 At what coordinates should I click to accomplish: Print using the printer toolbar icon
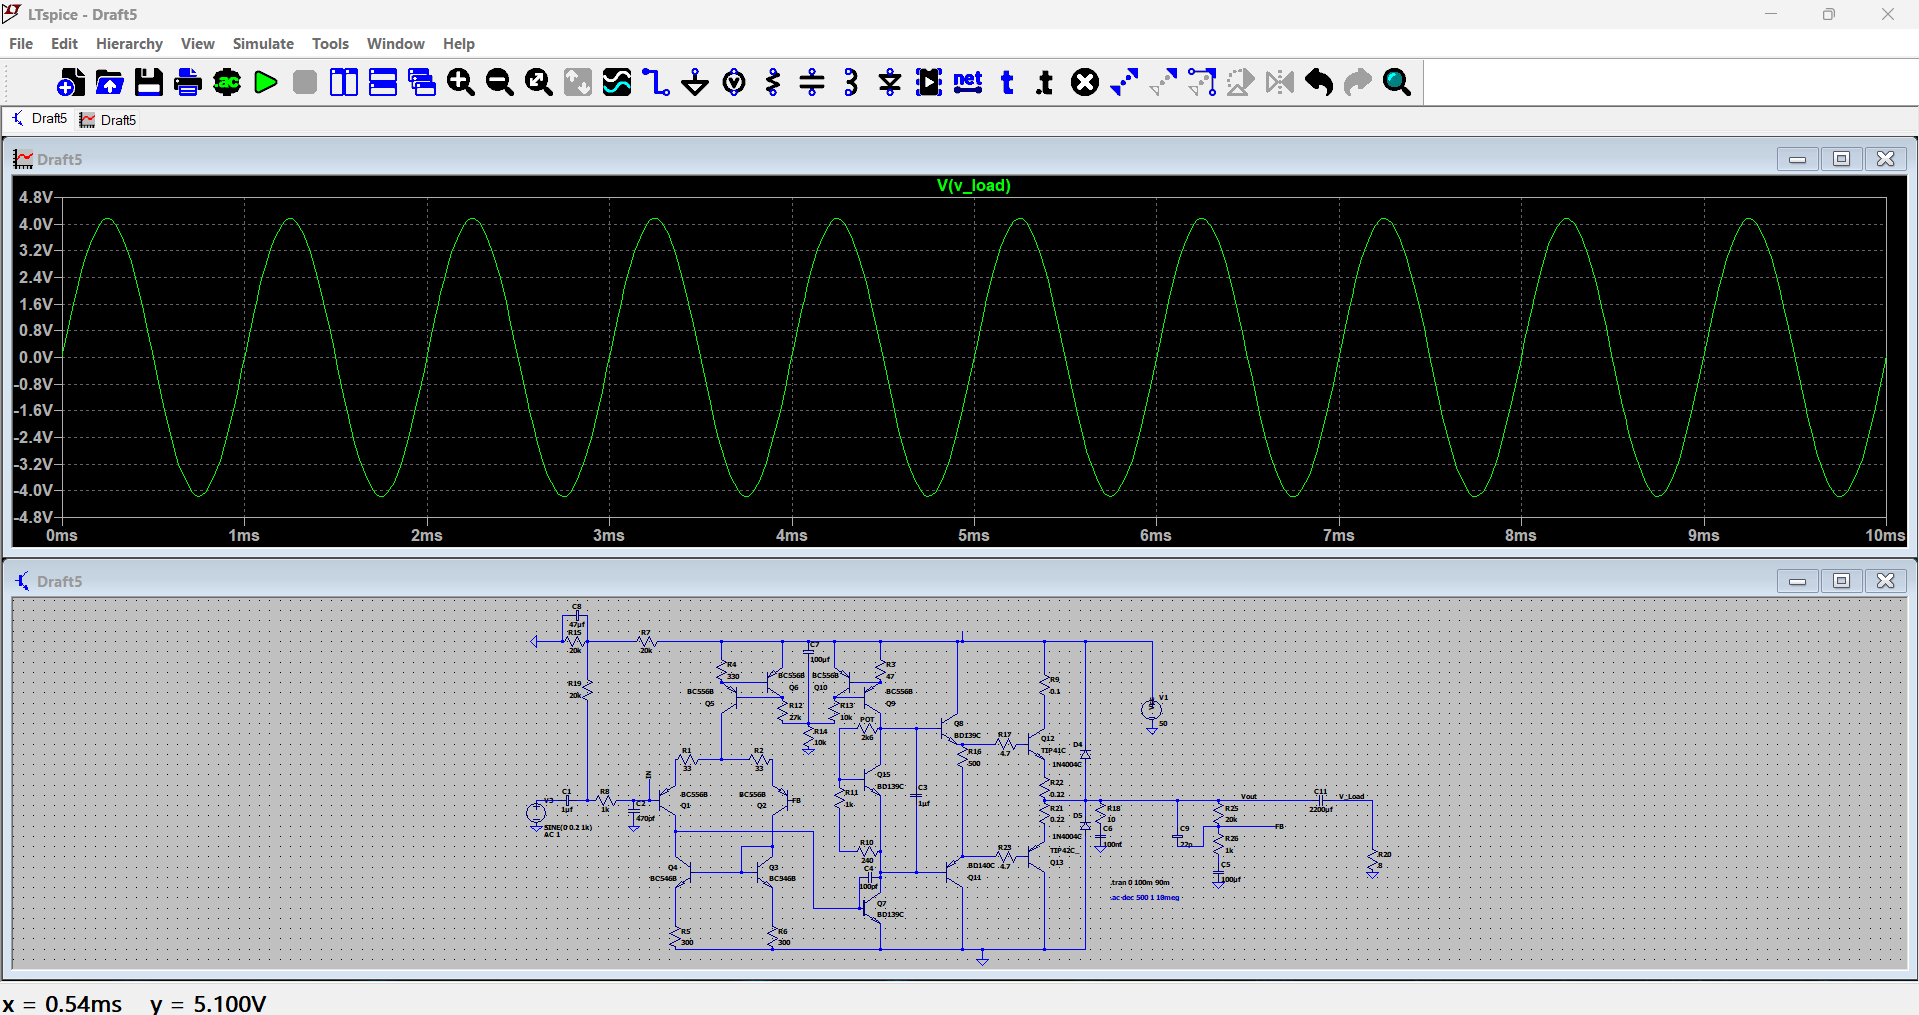pyautogui.click(x=188, y=82)
